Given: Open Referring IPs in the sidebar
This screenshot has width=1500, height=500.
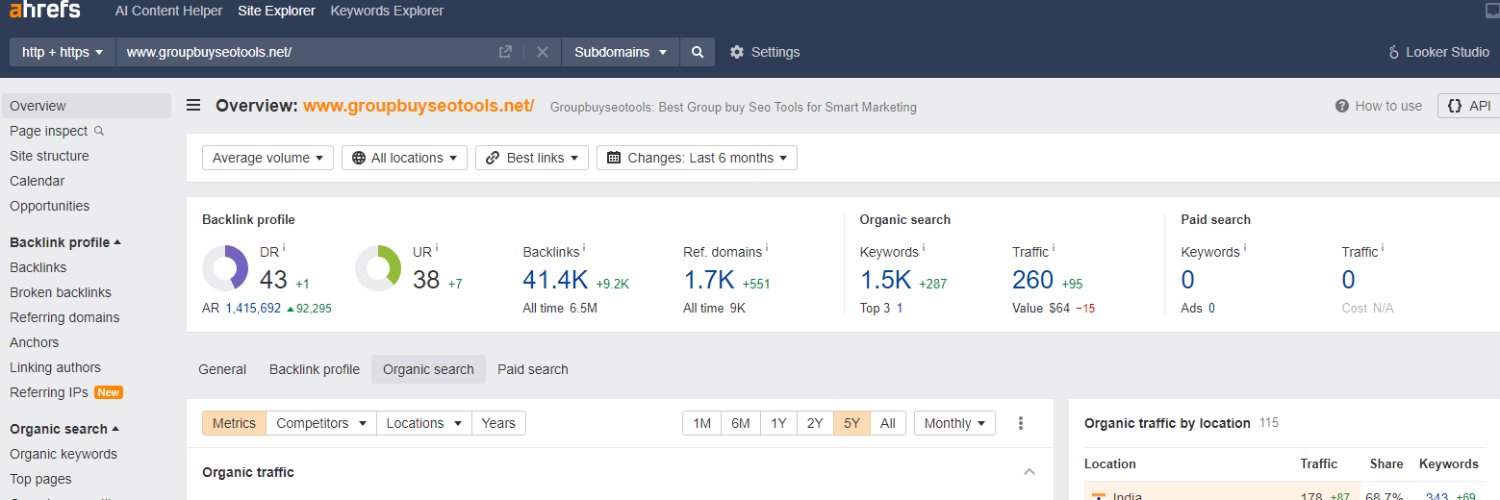Looking at the screenshot, I should pyautogui.click(x=49, y=392).
